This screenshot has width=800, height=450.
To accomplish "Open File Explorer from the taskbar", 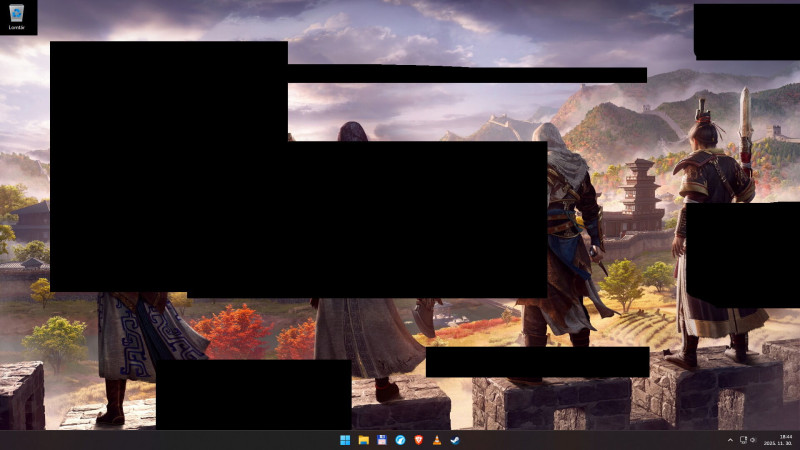I will tap(363, 440).
